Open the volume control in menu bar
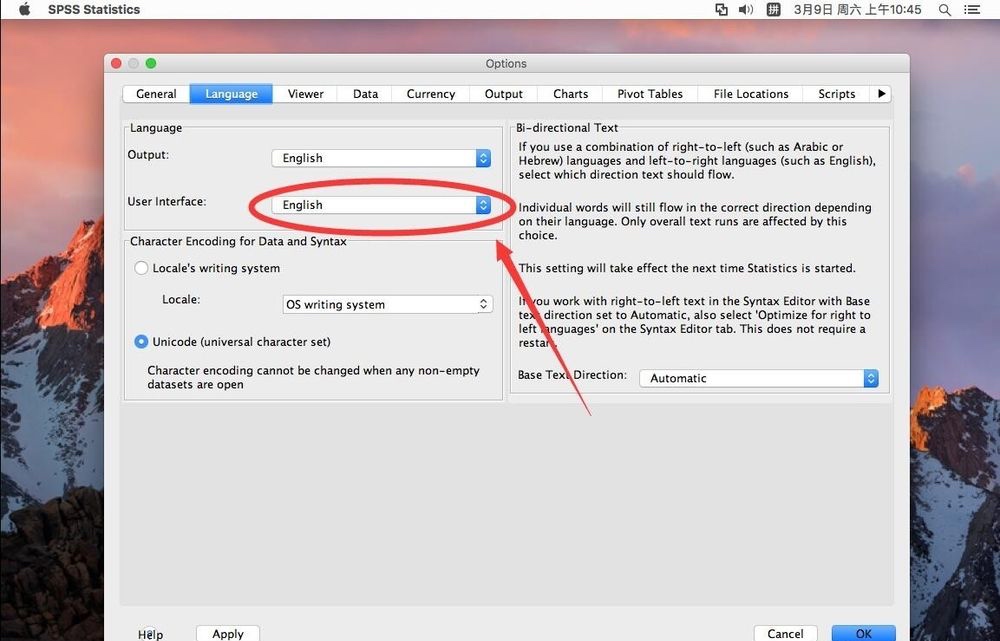Image resolution: width=1000 pixels, height=641 pixels. pos(746,10)
